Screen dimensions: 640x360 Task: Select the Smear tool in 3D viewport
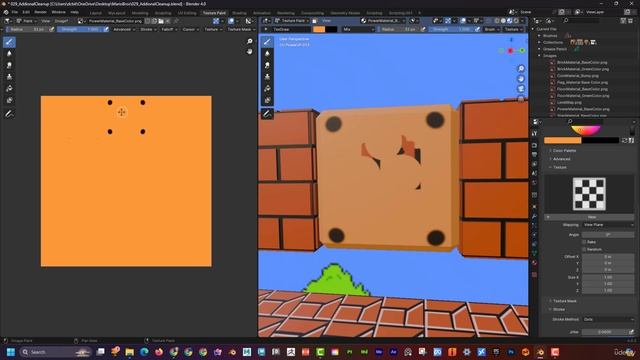[x=267, y=65]
